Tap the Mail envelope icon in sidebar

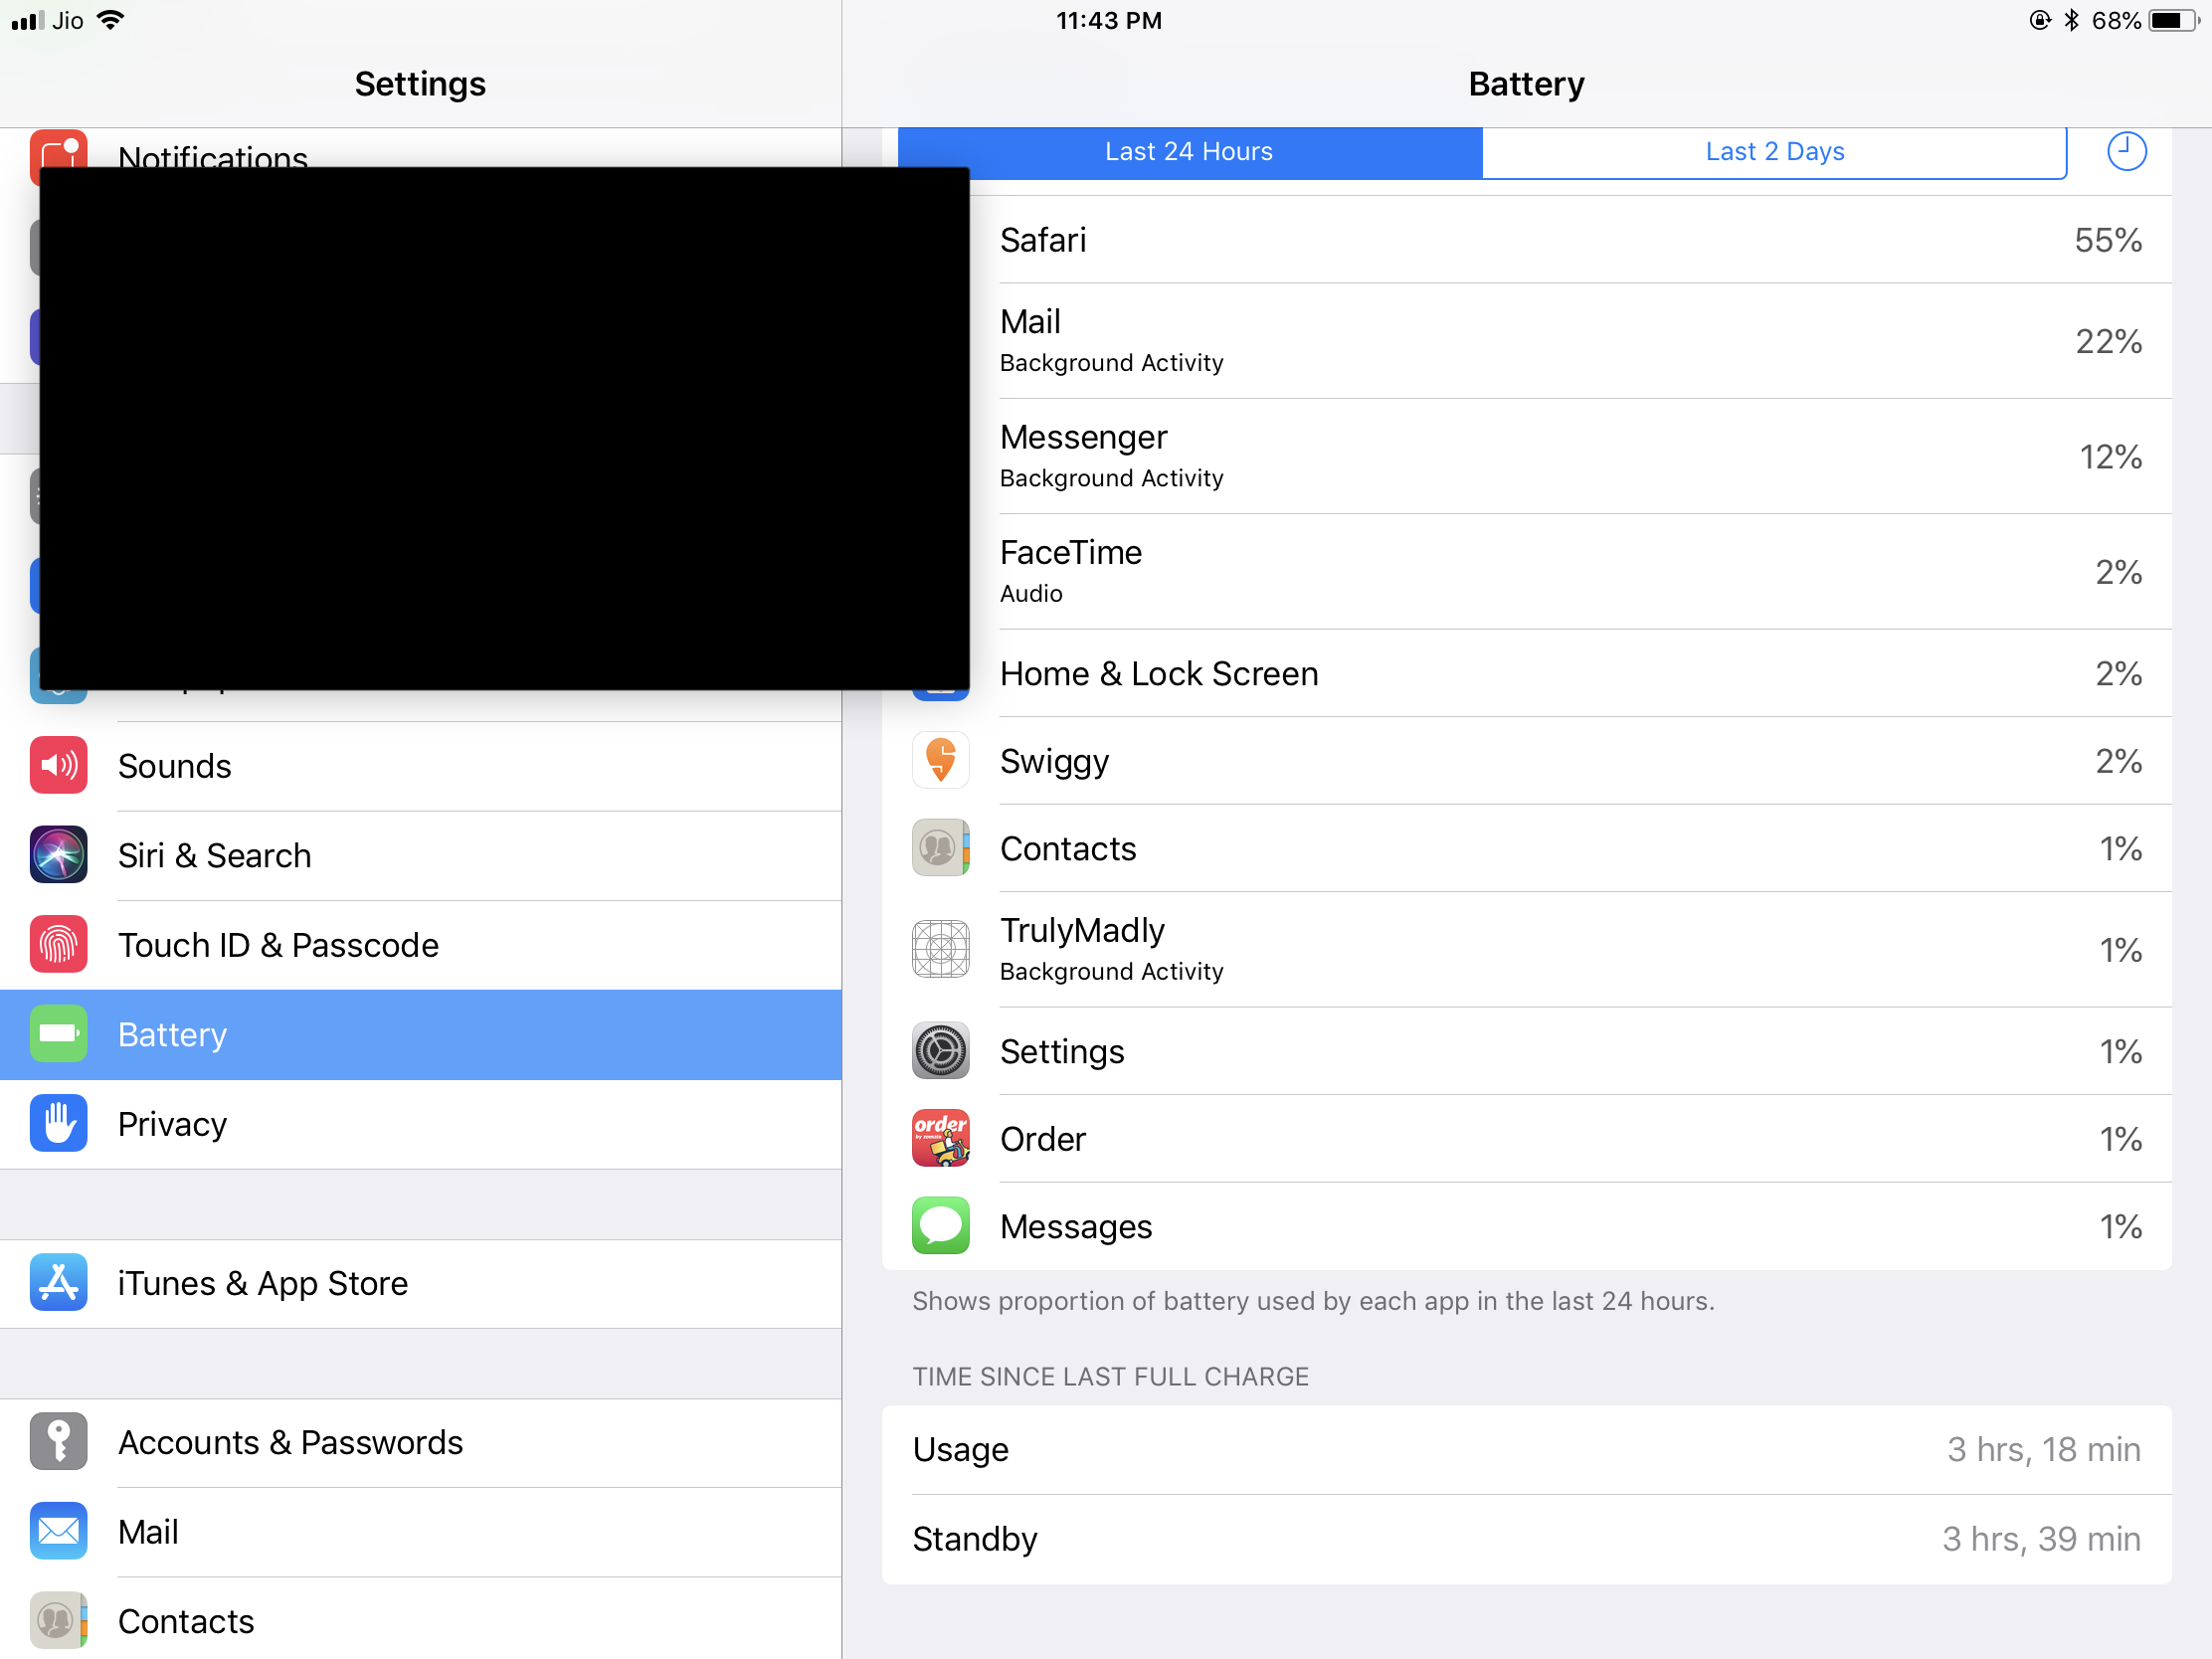coord(58,1531)
